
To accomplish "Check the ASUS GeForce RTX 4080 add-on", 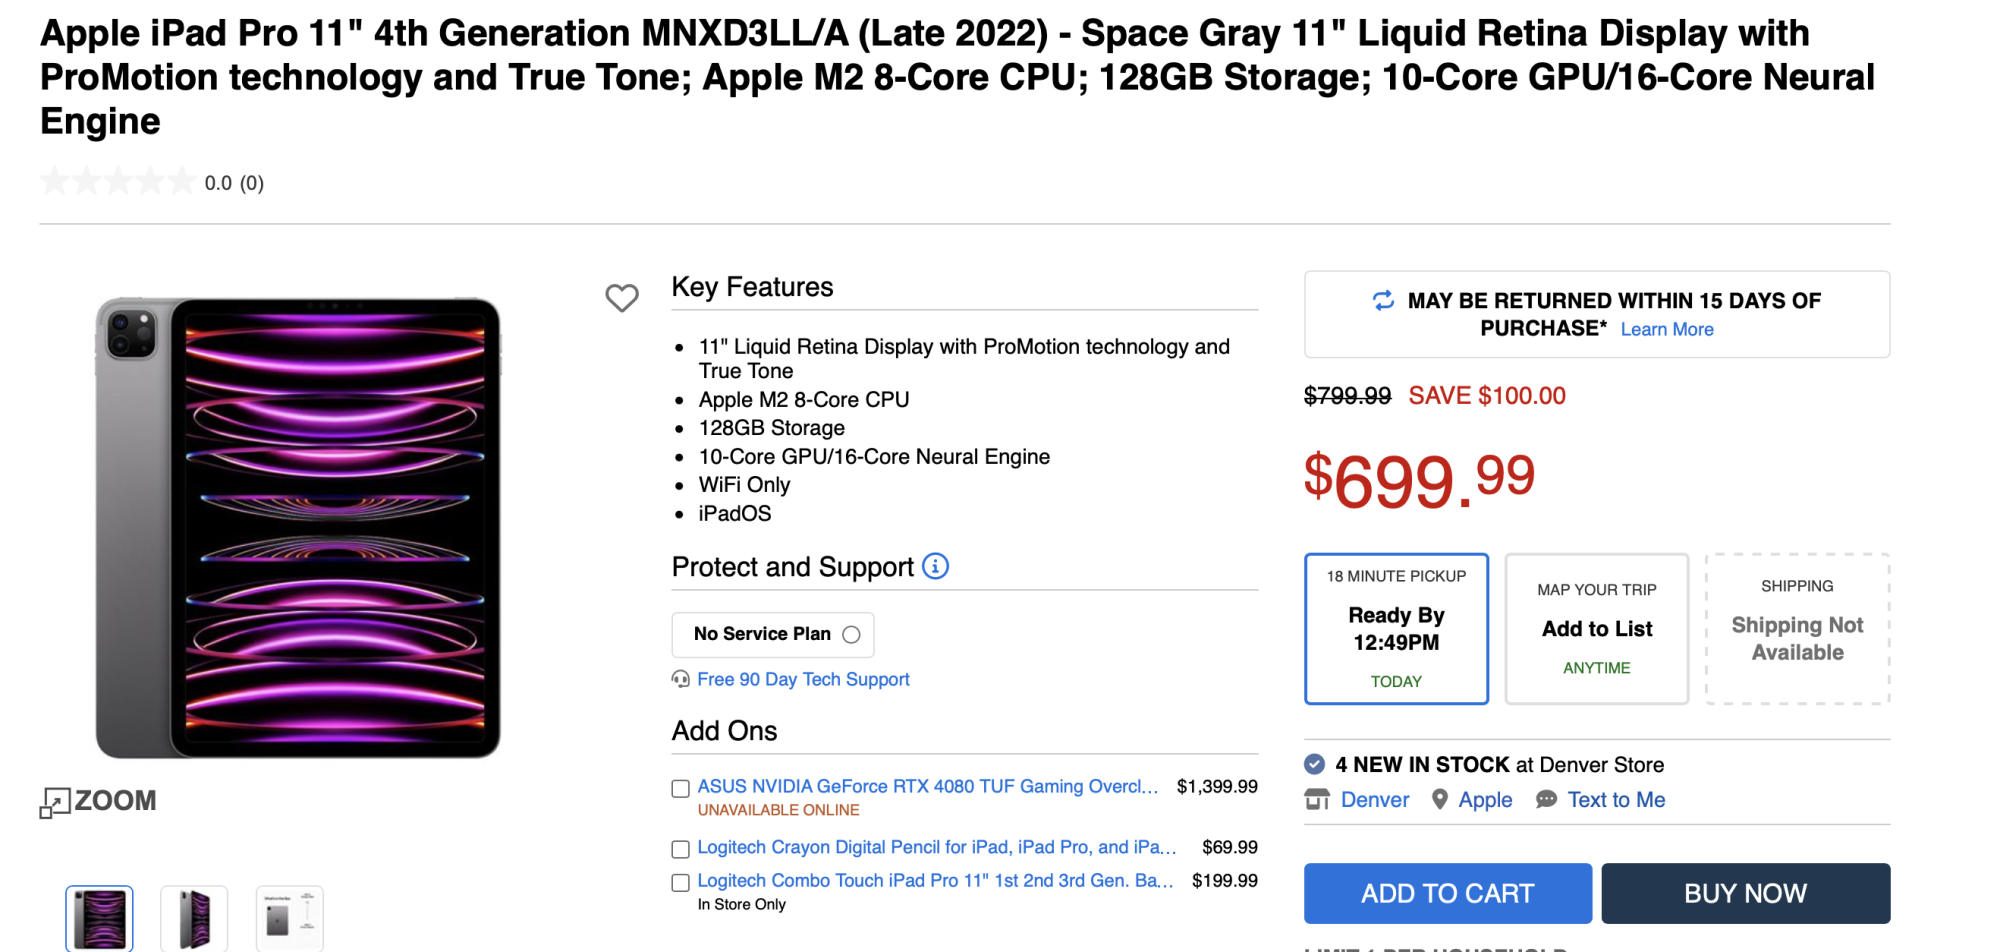I will click(x=681, y=789).
